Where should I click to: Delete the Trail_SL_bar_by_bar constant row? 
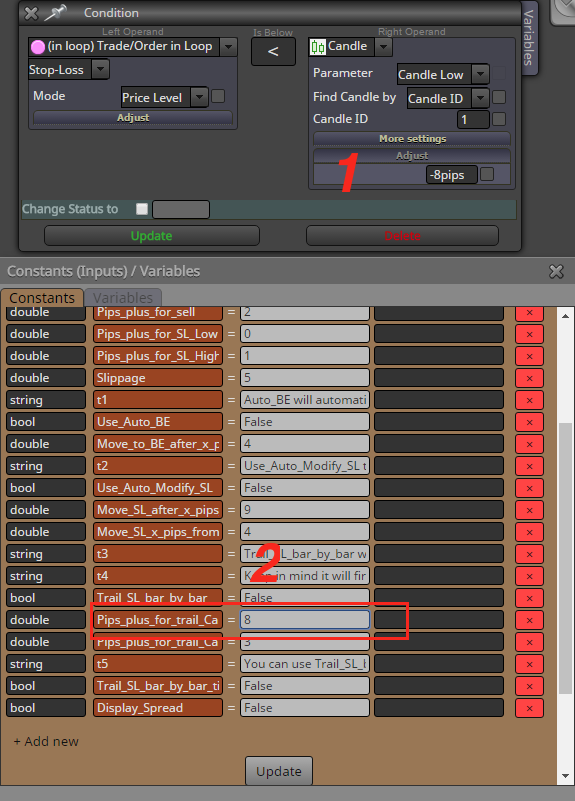(x=529, y=598)
